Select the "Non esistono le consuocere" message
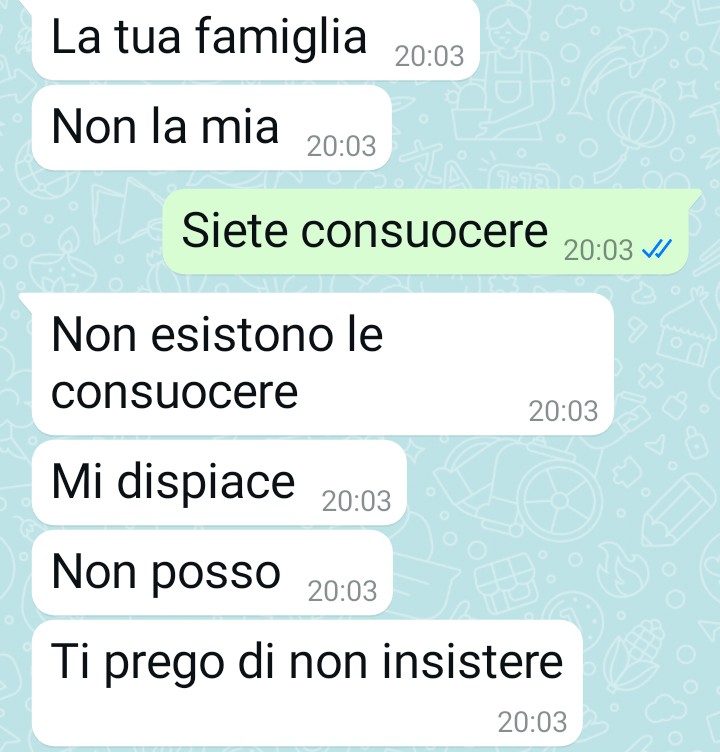Image resolution: width=720 pixels, height=752 pixels. (x=323, y=364)
